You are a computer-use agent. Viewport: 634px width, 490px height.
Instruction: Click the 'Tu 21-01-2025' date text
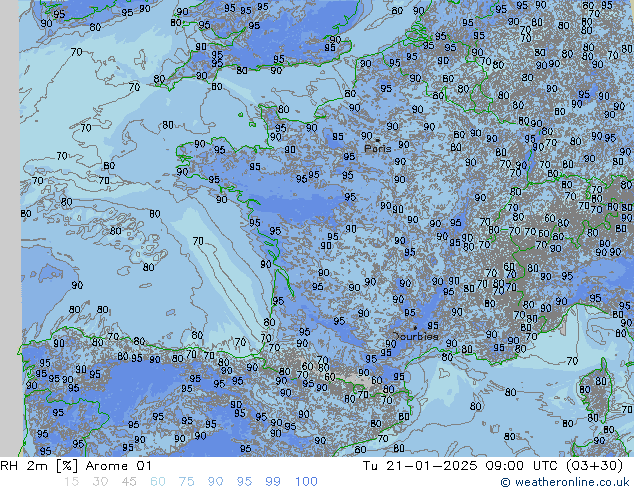(x=420, y=466)
